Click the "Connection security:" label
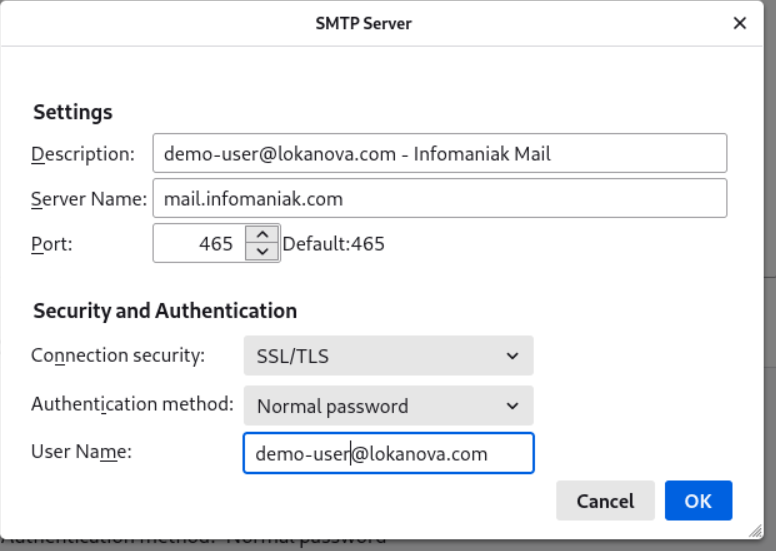The image size is (776, 551). 118,355
